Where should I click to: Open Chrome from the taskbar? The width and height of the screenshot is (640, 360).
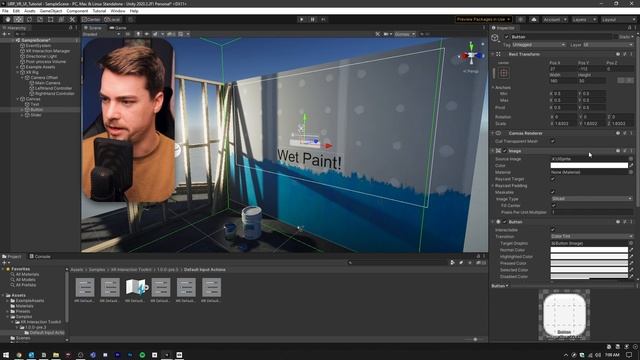coord(19,355)
